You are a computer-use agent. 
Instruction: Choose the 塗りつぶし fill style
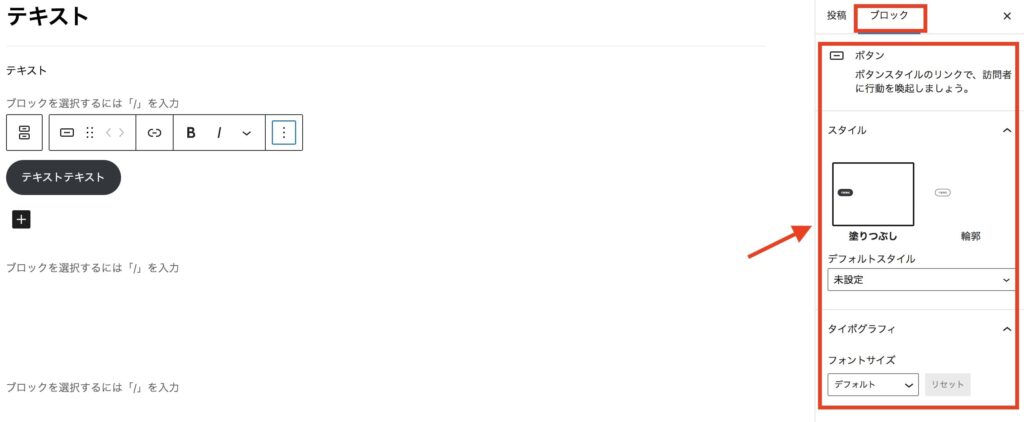(872, 194)
